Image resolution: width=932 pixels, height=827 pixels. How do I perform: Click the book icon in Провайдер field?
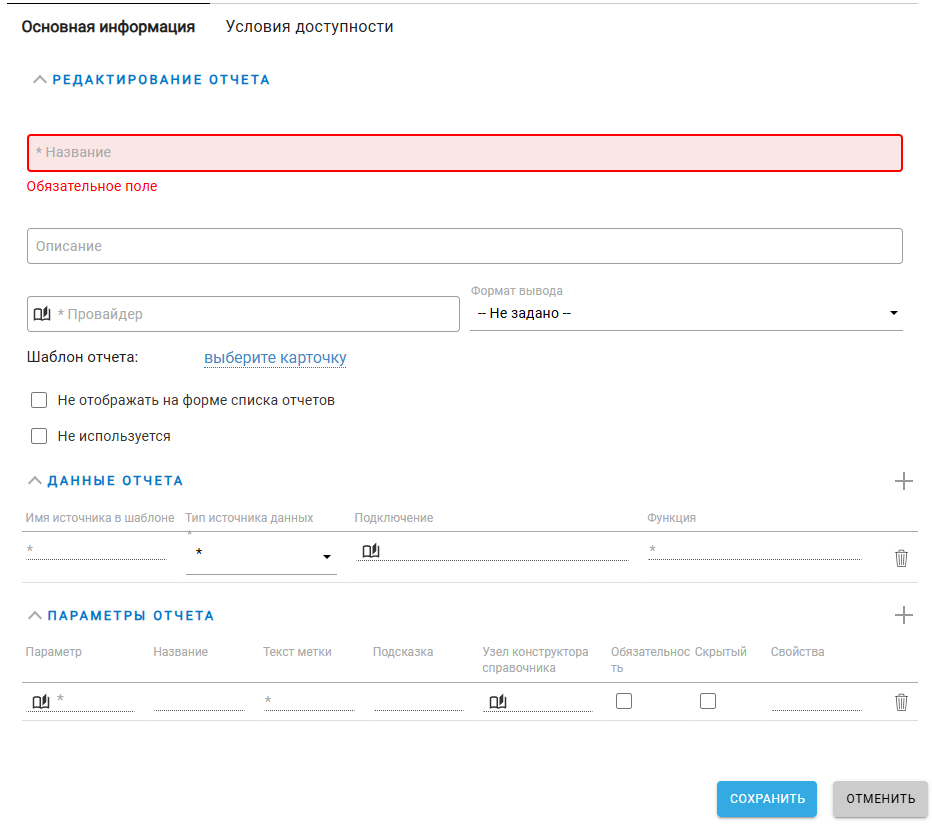pos(42,314)
